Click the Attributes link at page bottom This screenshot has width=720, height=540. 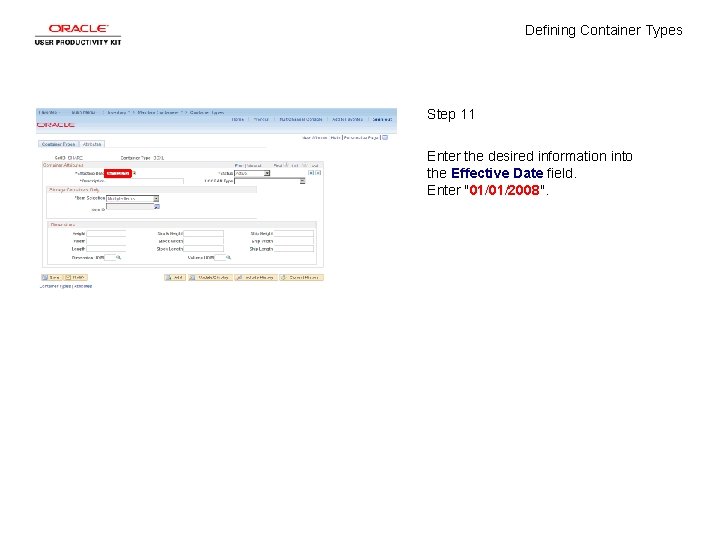[84, 286]
